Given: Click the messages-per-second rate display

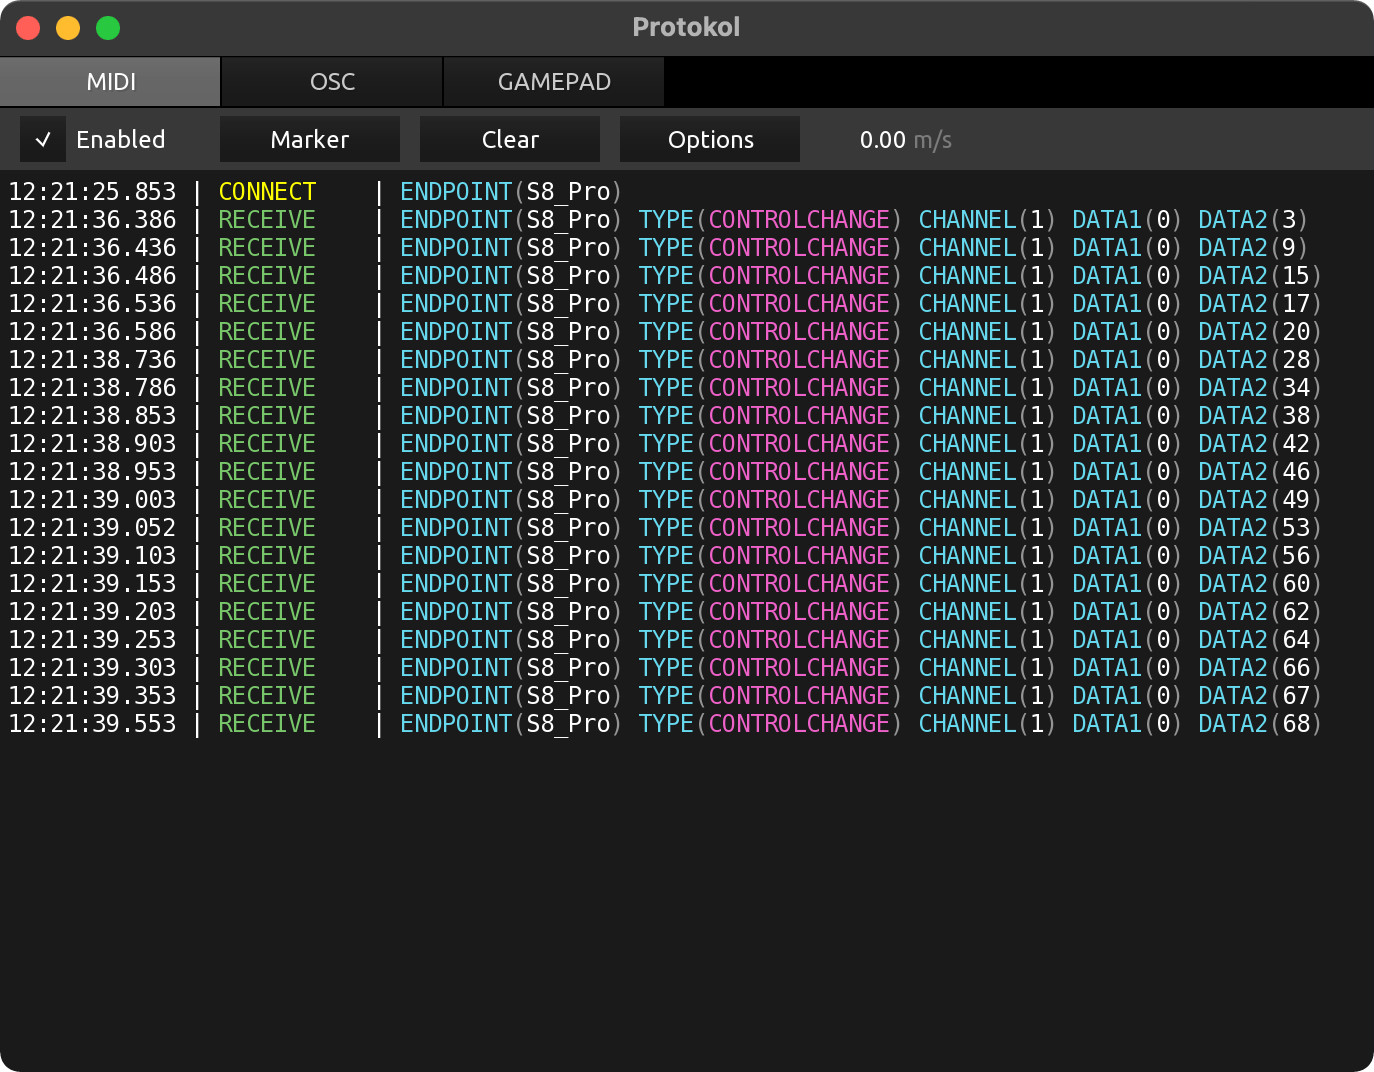Looking at the screenshot, I should click(905, 139).
